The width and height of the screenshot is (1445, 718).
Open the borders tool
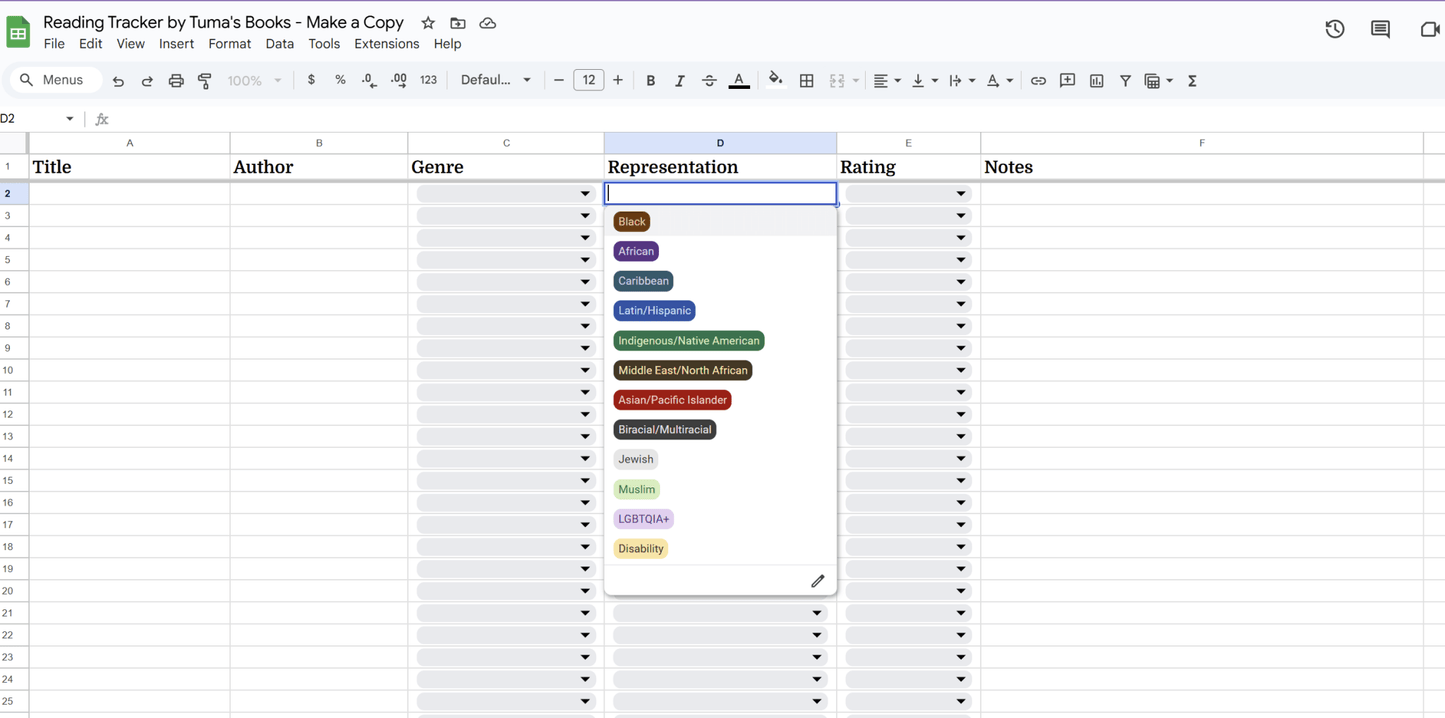point(807,81)
